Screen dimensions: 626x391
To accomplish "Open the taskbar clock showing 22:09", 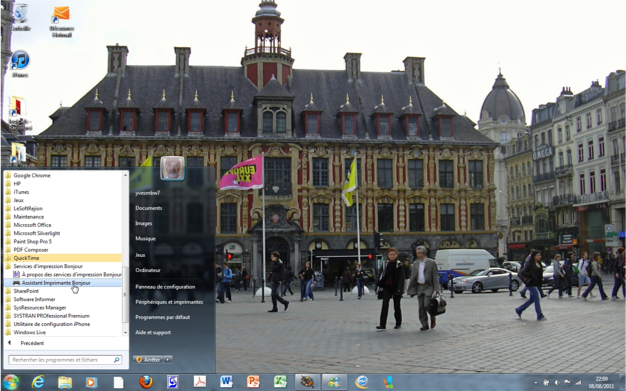I will click(601, 382).
